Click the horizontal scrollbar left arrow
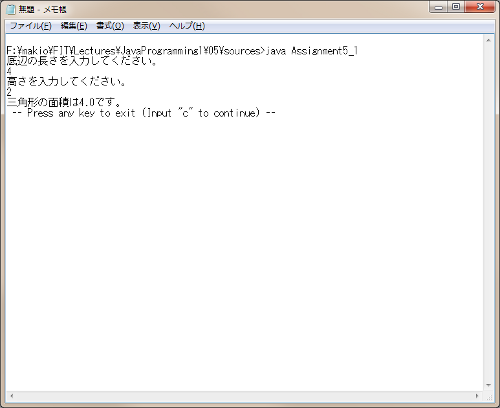Screen dimensions: 500x408 (12, 396)
